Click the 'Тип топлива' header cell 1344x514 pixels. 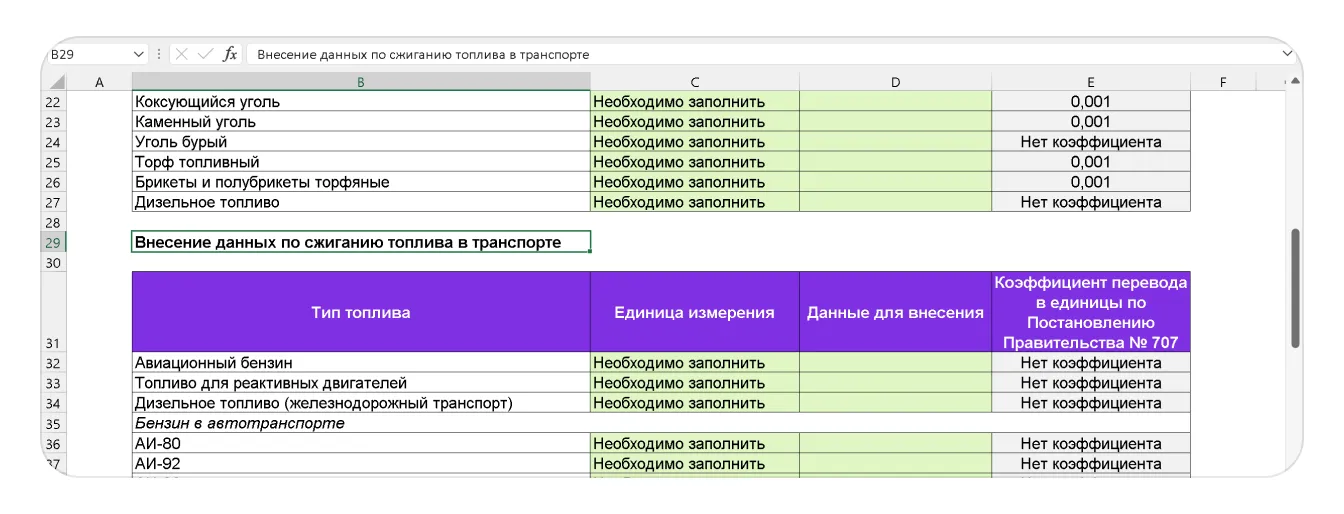click(x=361, y=312)
